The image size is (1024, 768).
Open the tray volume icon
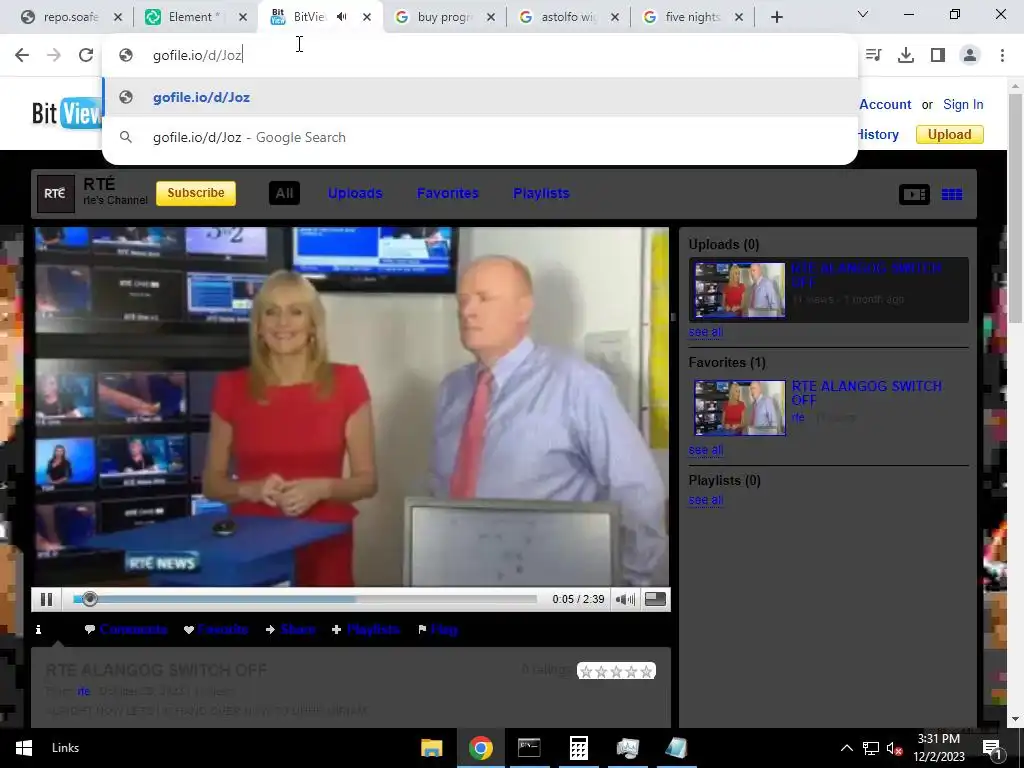[894, 748]
